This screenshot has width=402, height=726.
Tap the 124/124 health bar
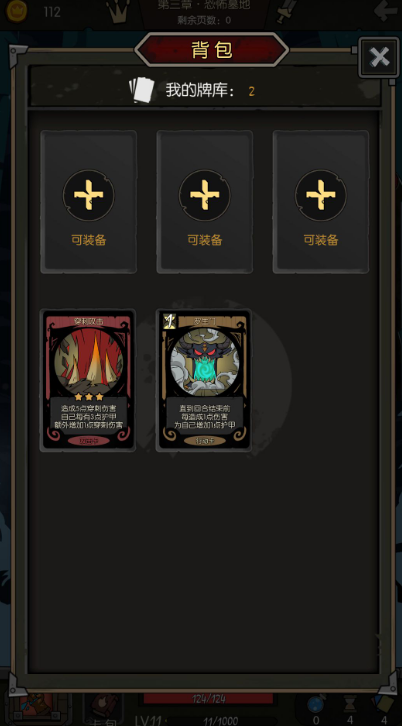pos(208,699)
